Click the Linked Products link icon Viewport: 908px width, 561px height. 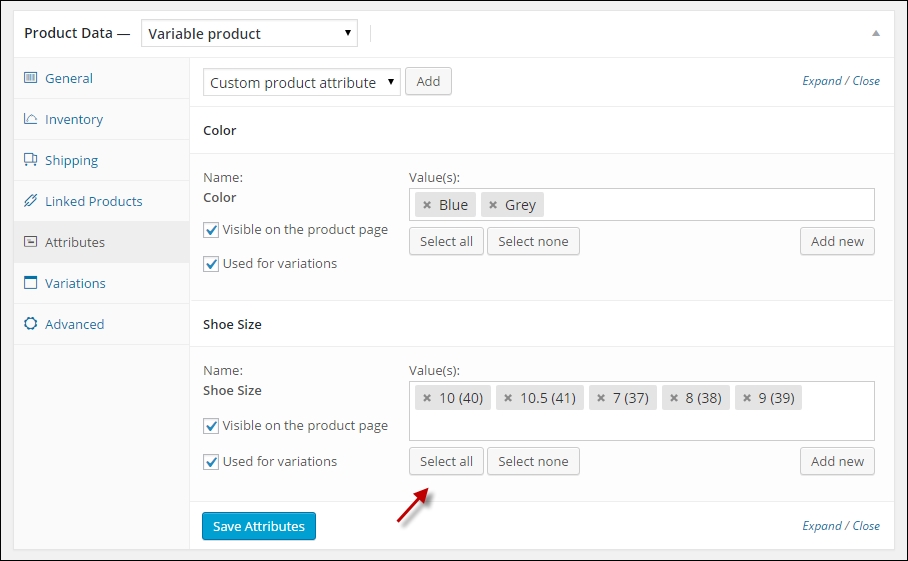(30, 200)
